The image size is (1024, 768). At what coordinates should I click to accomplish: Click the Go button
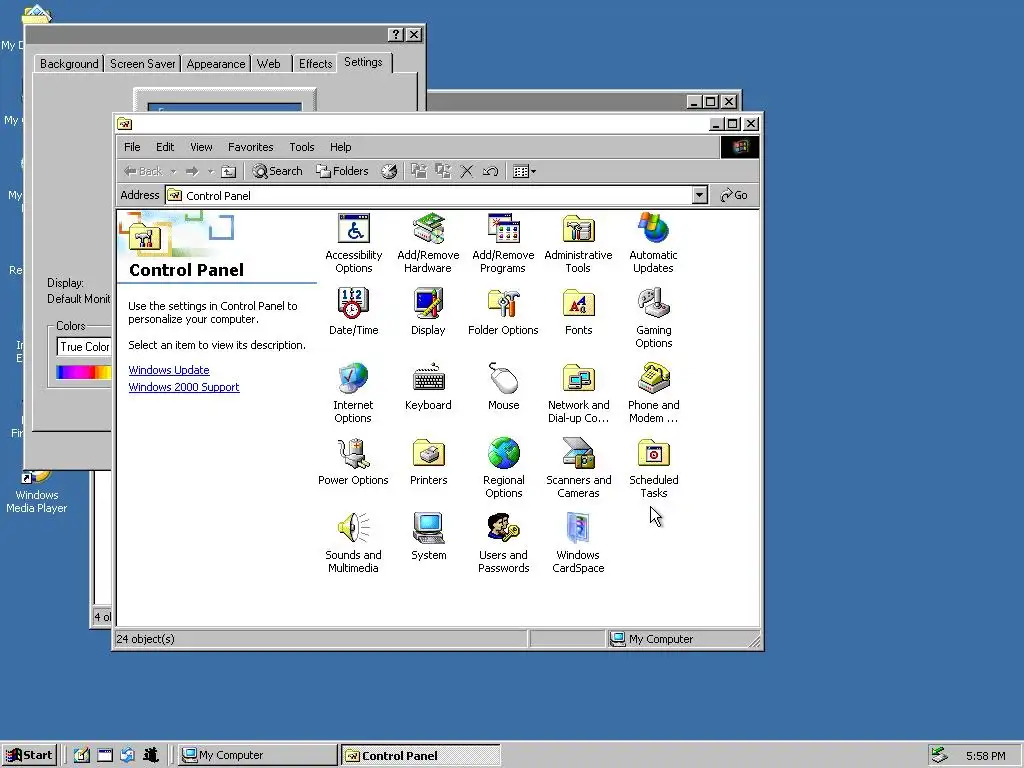pyautogui.click(x=734, y=195)
